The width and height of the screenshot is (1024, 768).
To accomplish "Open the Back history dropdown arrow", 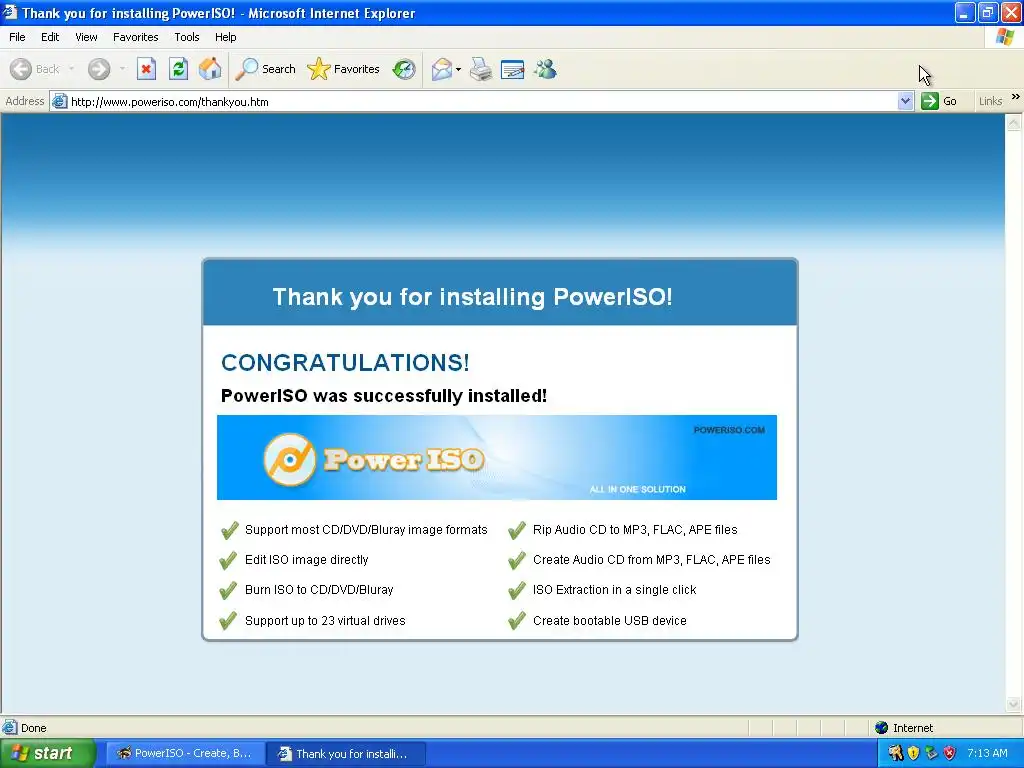I will (x=71, y=69).
